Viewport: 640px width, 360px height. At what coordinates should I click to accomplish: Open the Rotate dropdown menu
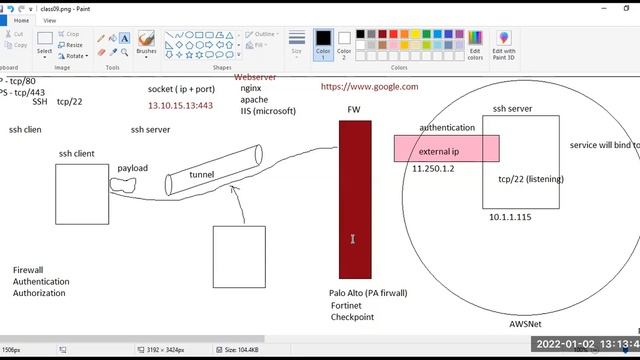point(73,56)
